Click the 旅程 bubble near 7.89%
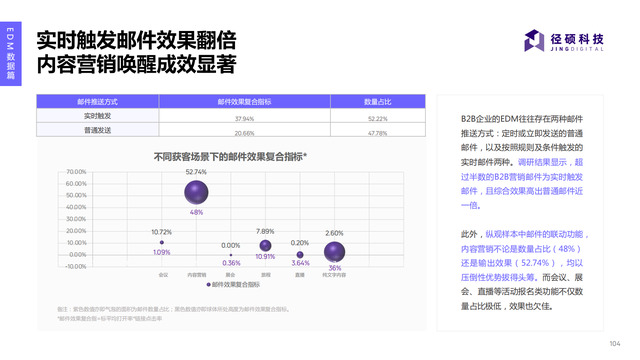 (265, 245)
